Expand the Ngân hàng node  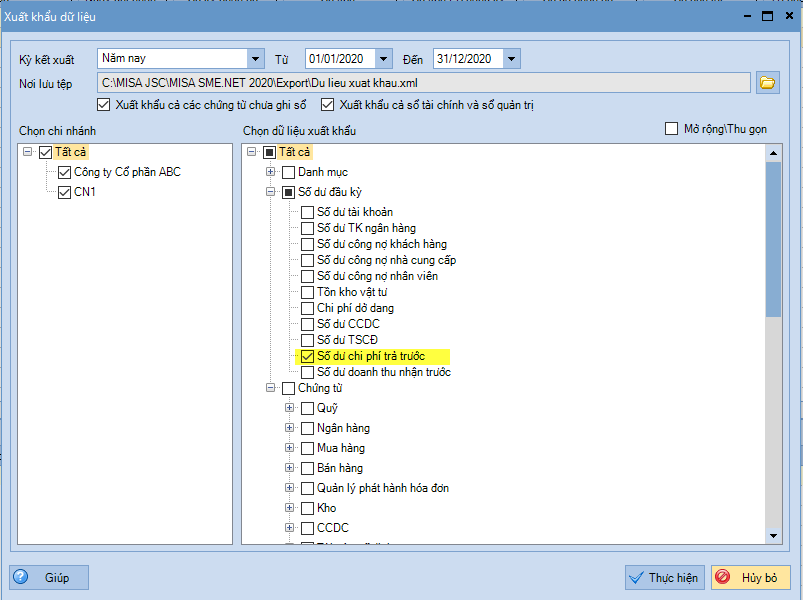point(289,428)
